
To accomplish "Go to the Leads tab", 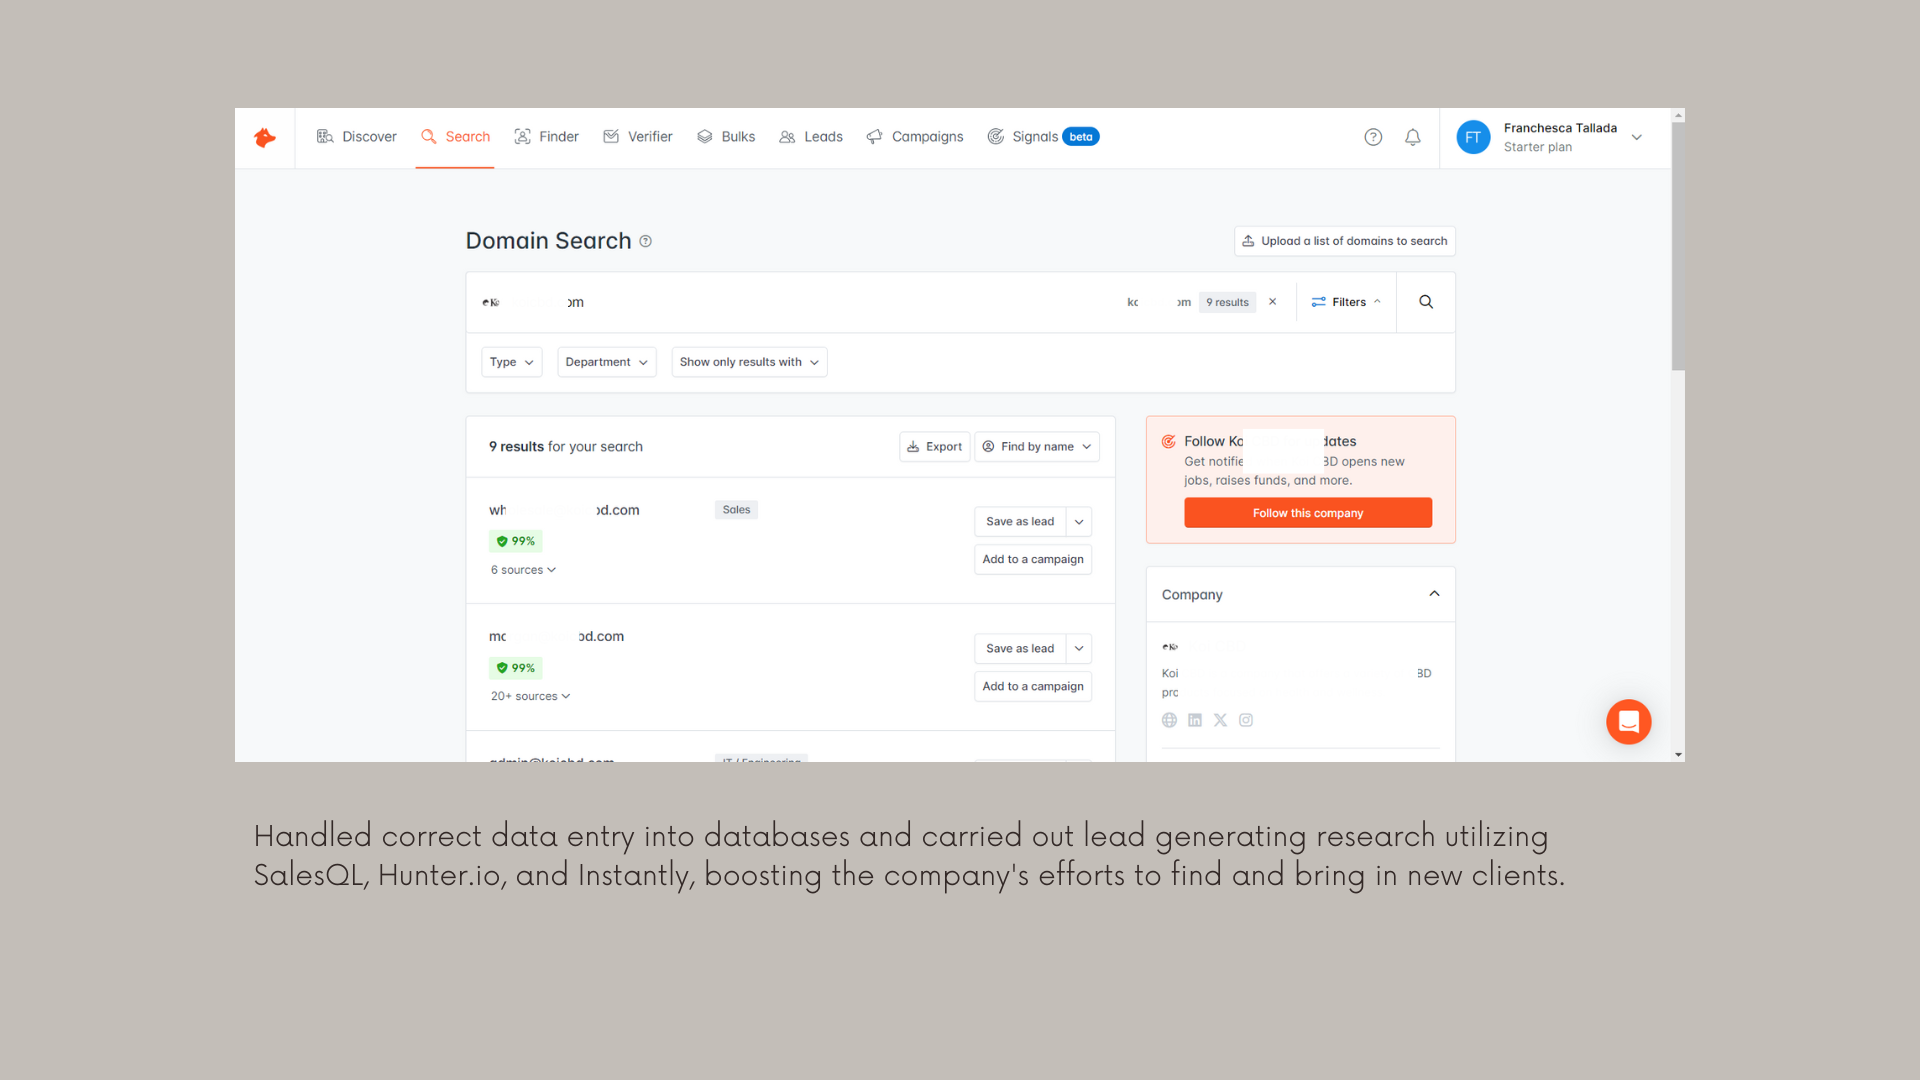I will [811, 137].
